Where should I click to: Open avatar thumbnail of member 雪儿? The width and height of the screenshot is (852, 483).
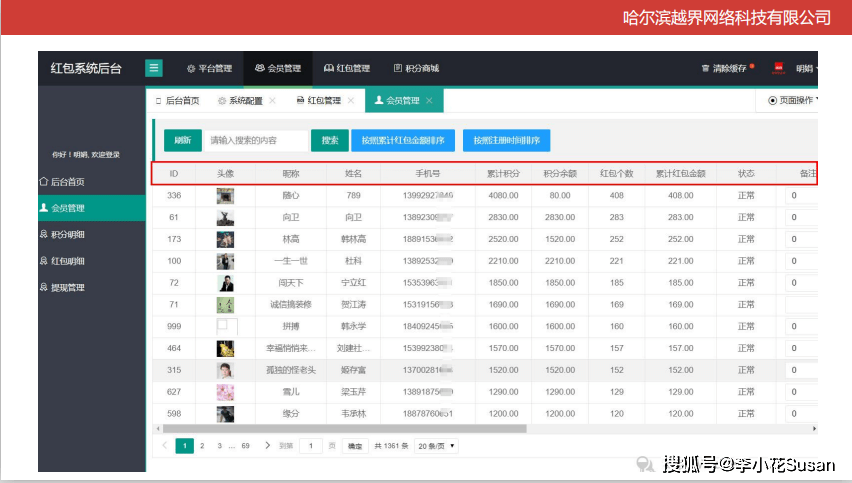pyautogui.click(x=225, y=392)
